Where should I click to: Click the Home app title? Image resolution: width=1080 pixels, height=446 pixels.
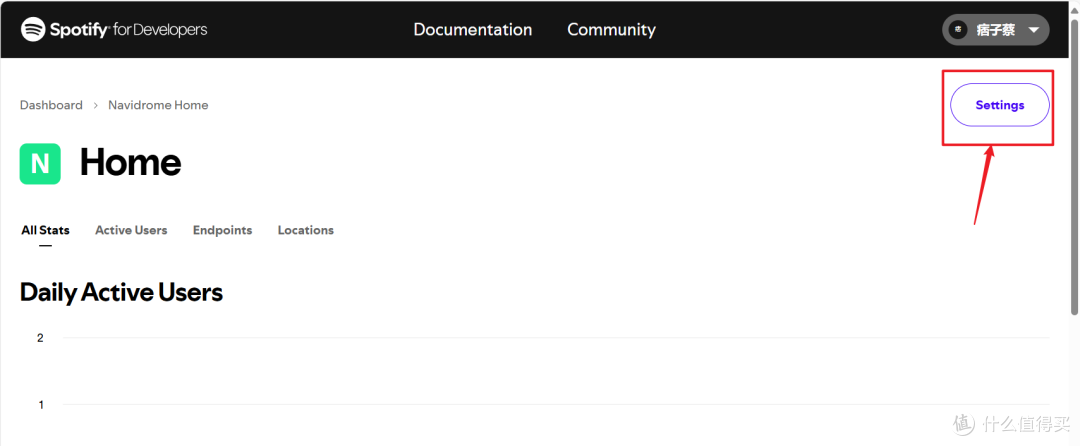pyautogui.click(x=130, y=163)
